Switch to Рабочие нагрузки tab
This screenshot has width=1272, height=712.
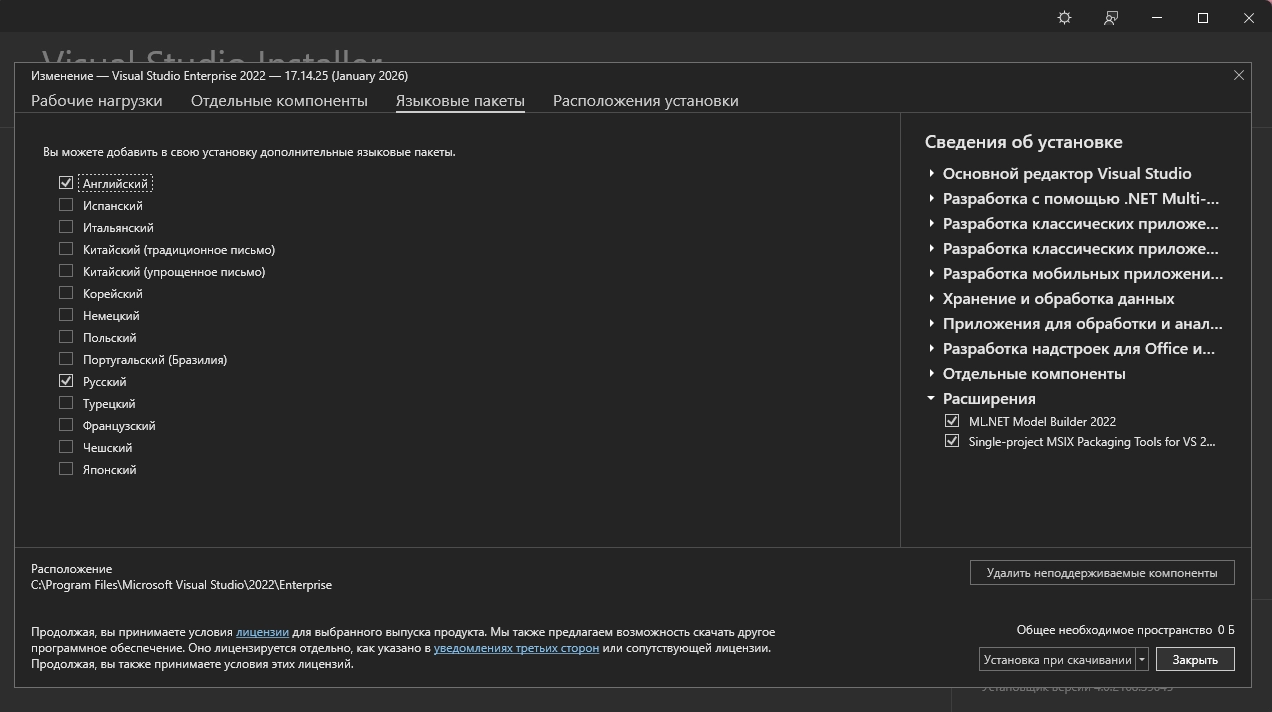point(96,101)
